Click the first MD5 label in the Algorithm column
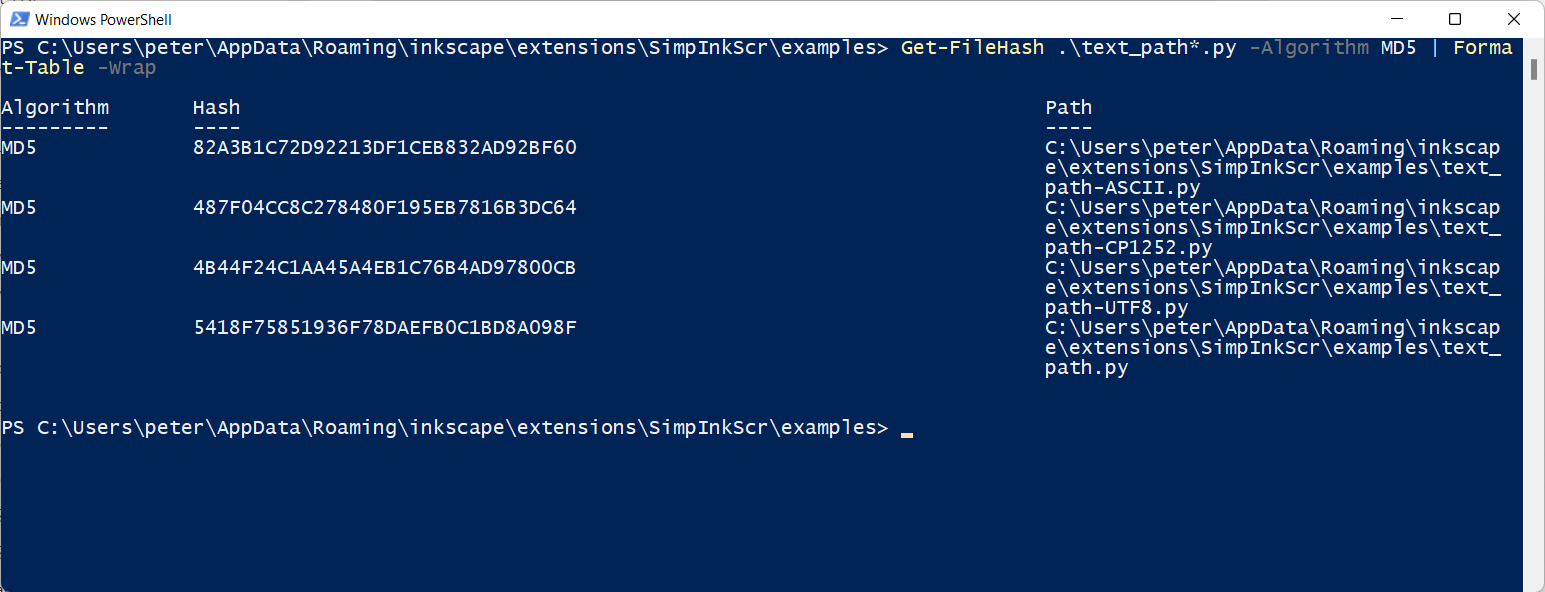This screenshot has height=592, width=1545. tap(16, 147)
